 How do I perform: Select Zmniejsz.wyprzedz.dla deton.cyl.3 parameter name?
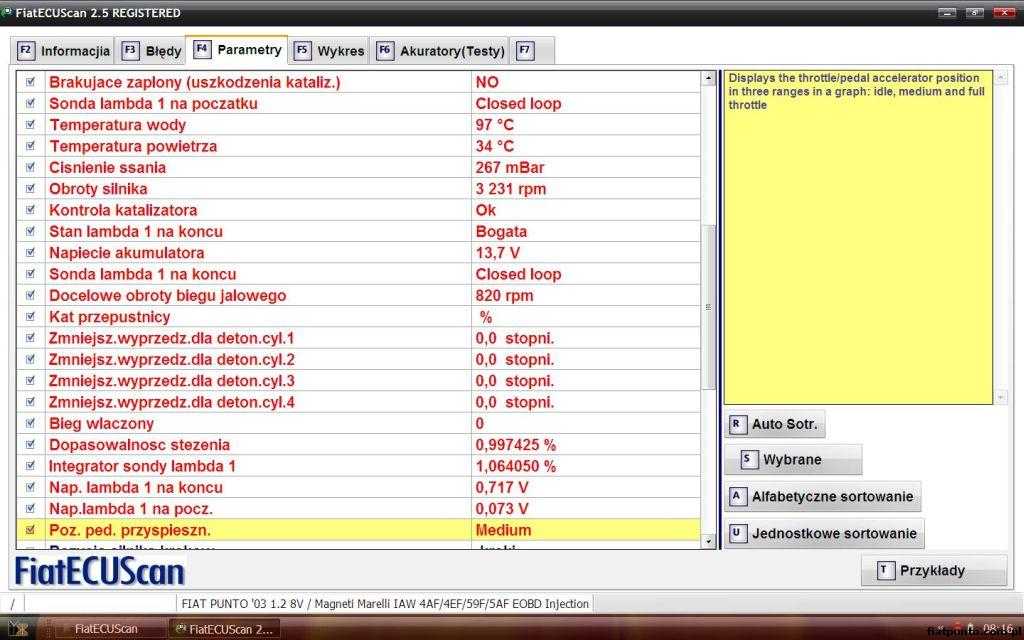click(172, 381)
